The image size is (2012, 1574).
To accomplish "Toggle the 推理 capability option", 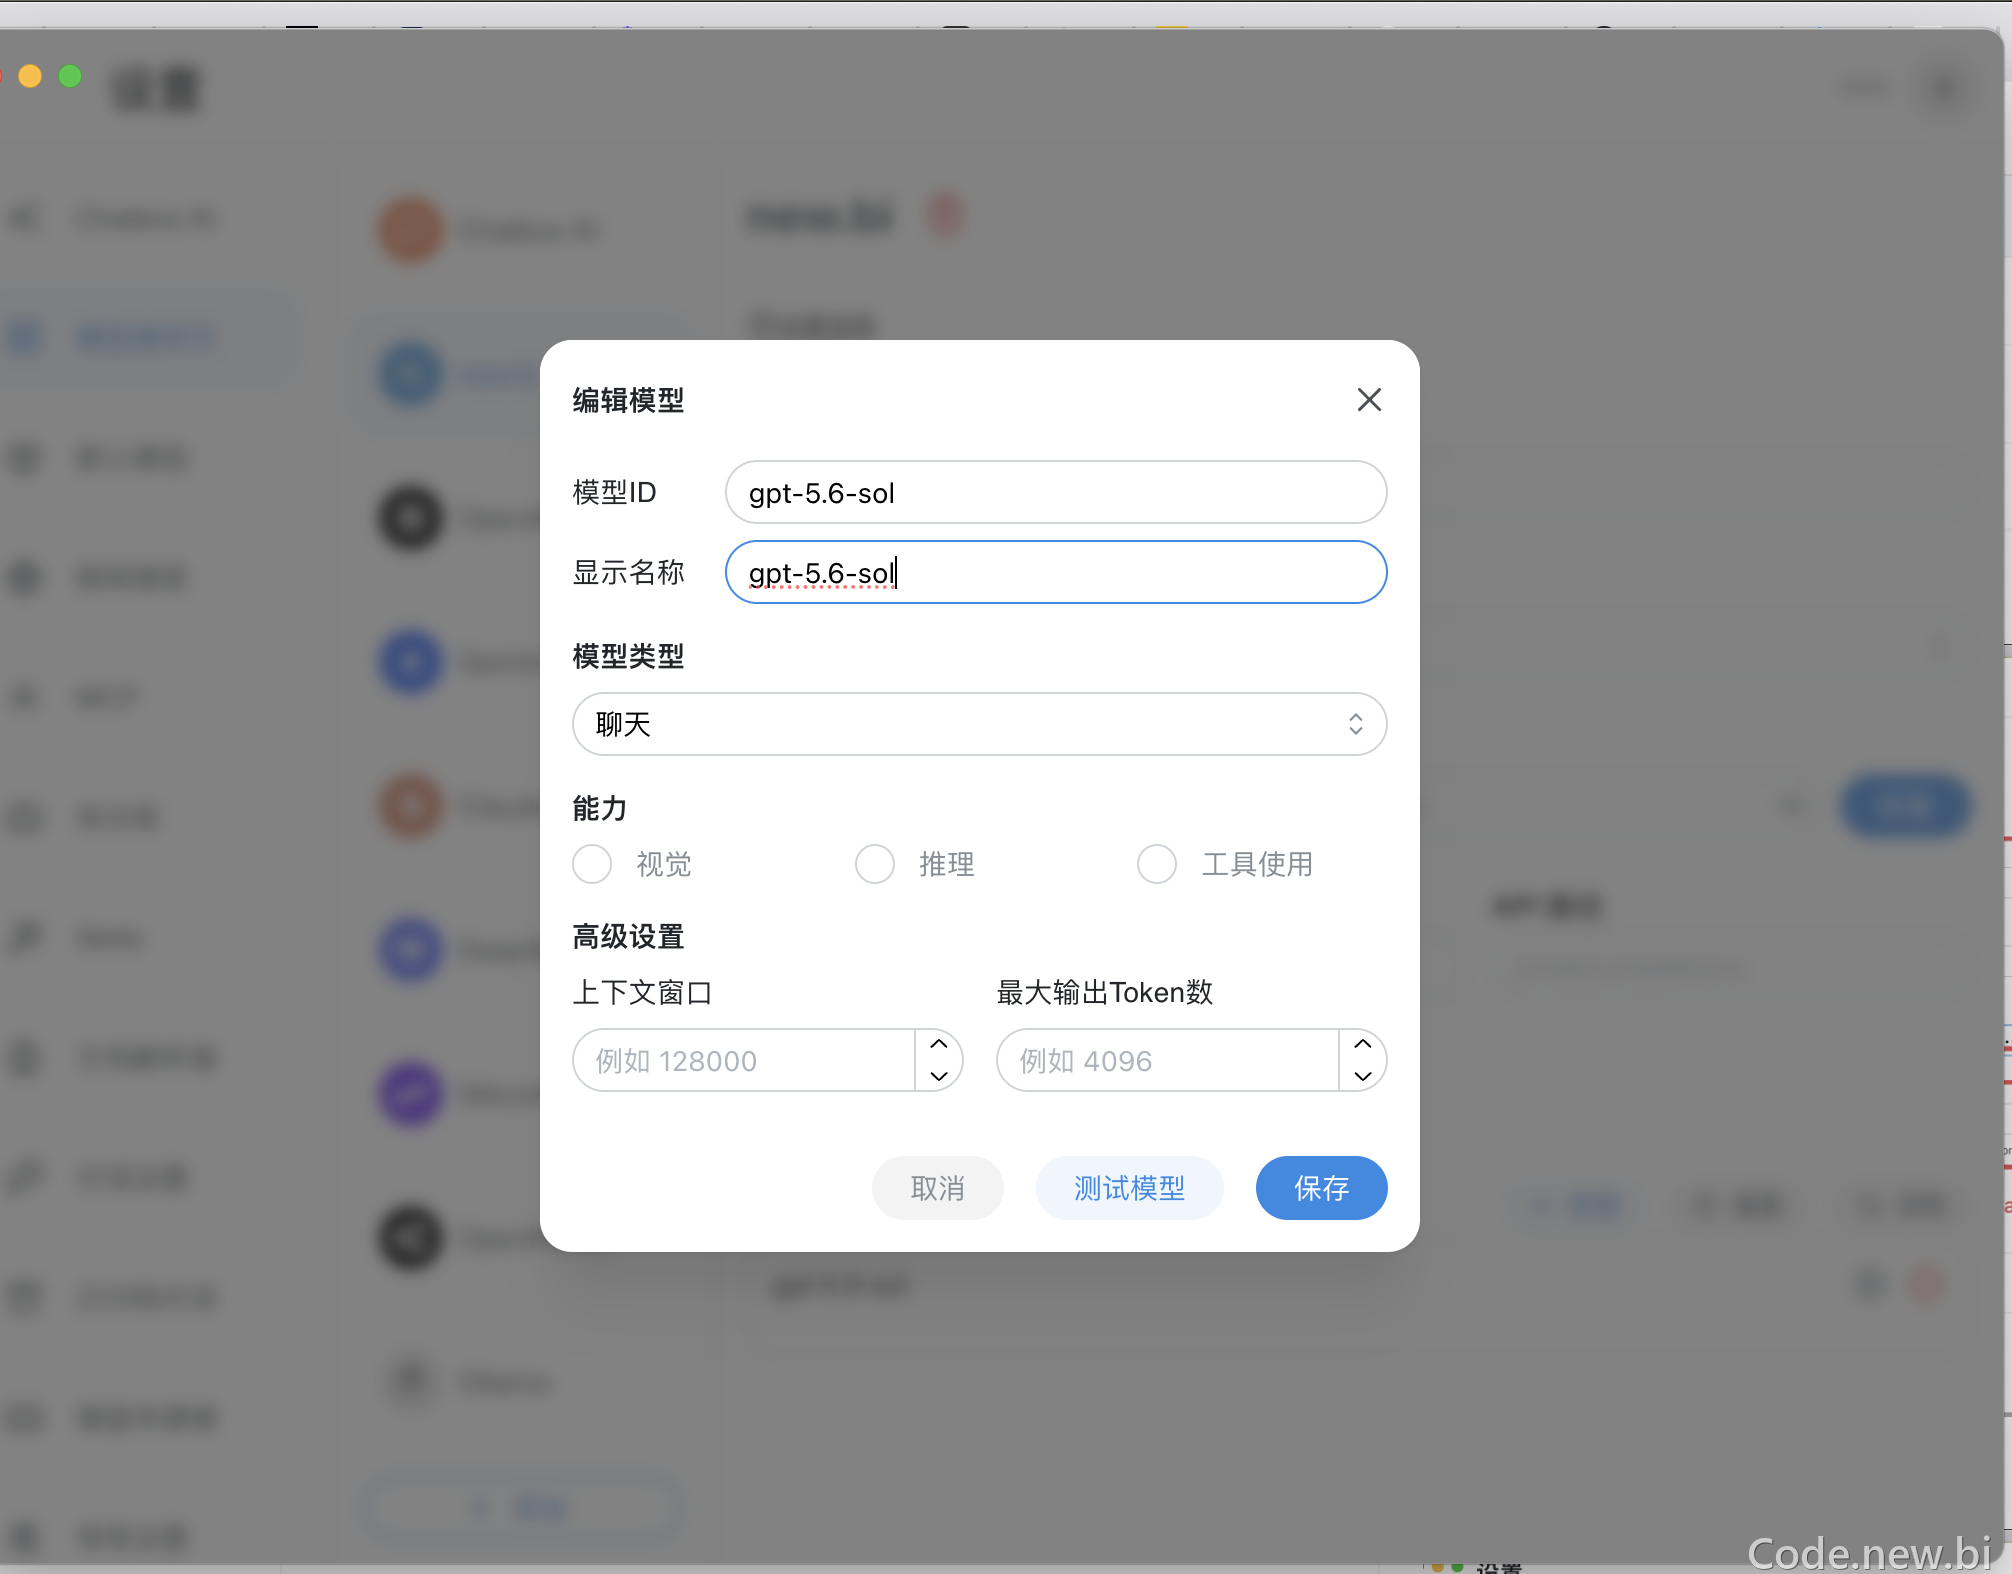I will click(875, 864).
